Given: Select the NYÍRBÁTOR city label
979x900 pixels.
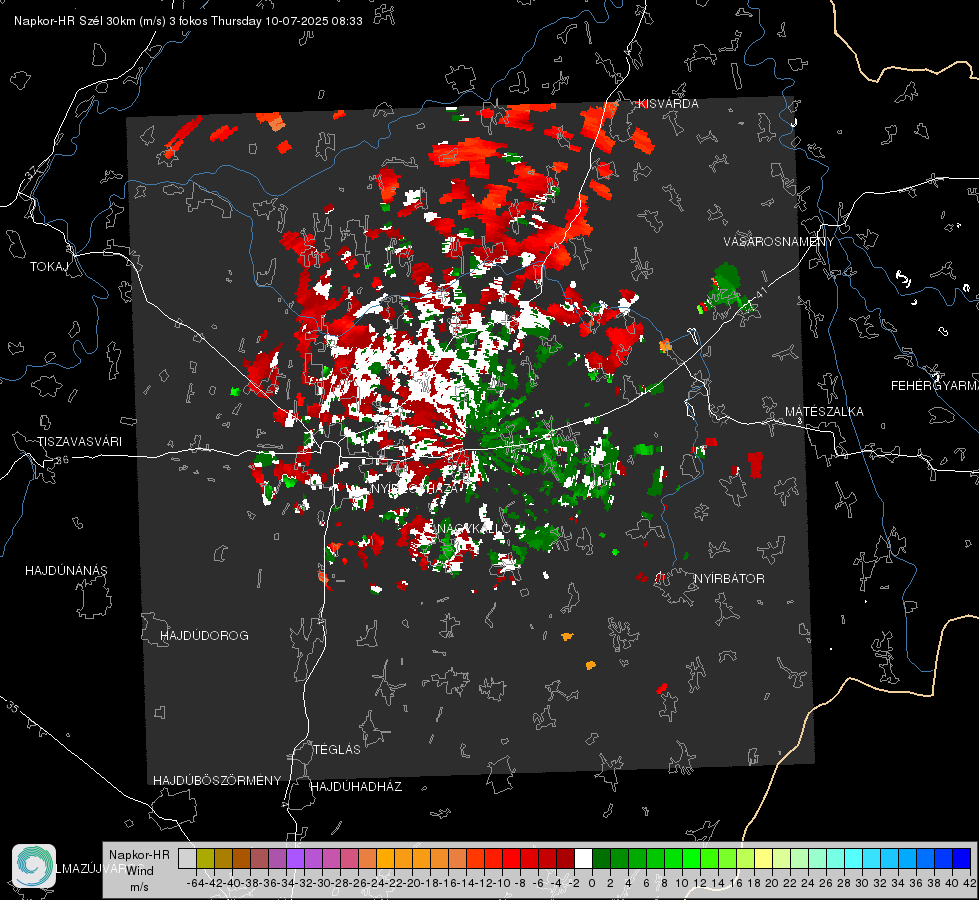Looking at the screenshot, I should [729, 578].
